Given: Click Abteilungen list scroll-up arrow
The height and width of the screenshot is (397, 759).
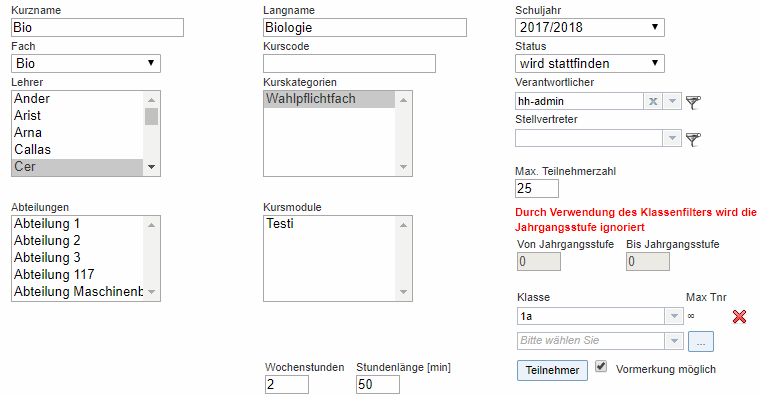Looking at the screenshot, I should (x=152, y=225).
